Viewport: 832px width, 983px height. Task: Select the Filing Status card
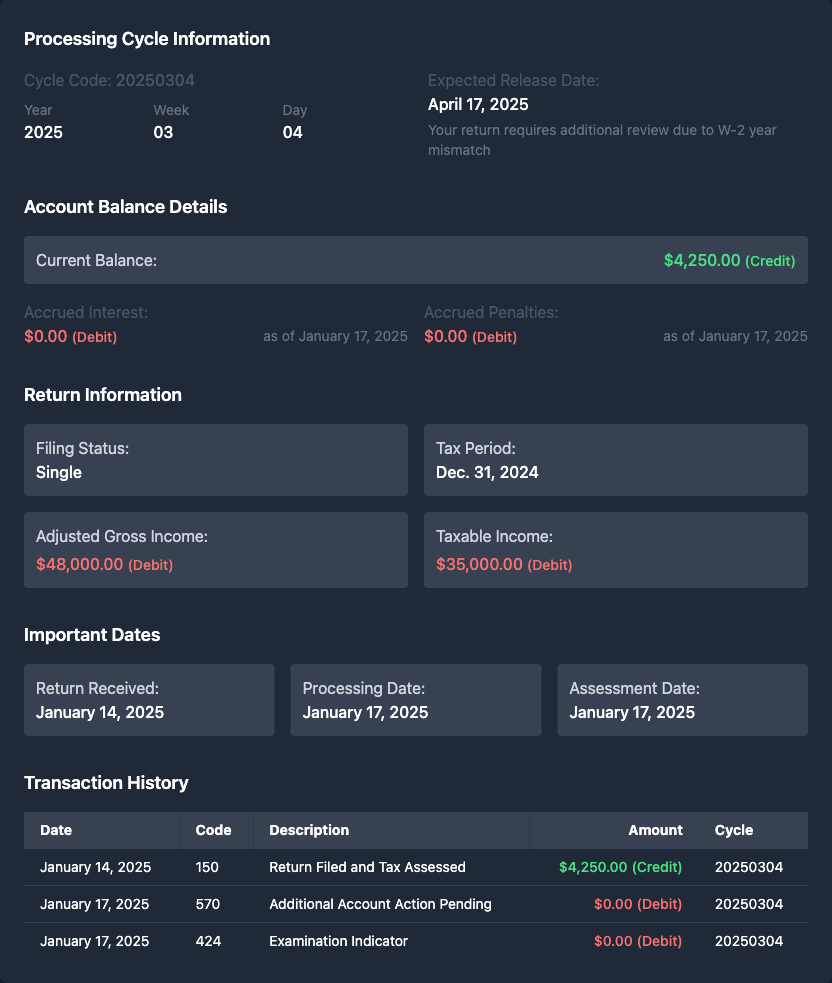click(215, 460)
